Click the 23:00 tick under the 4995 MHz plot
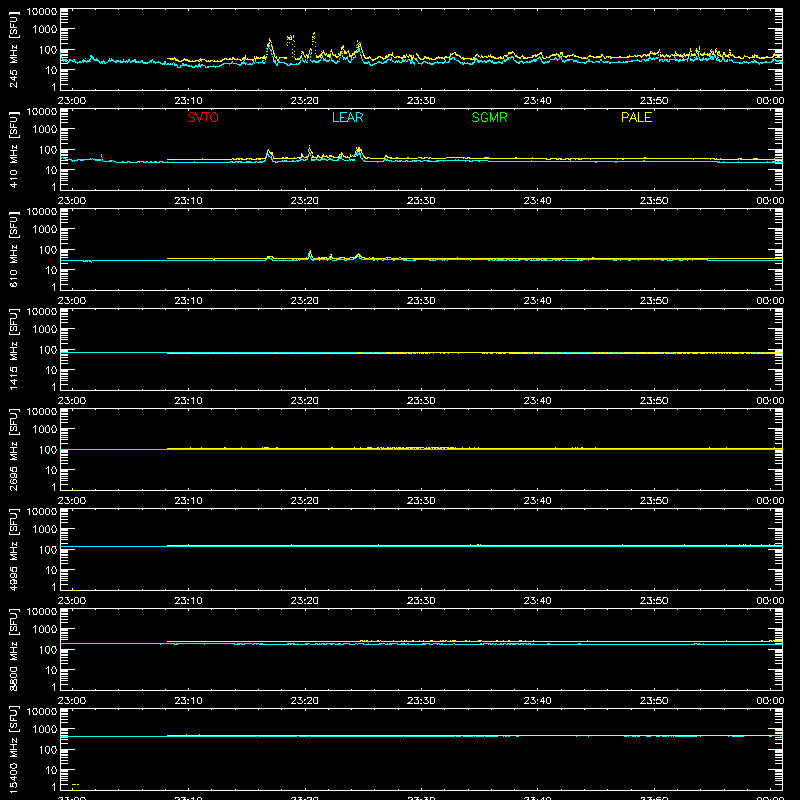Viewport: 800px width, 800px height. pyautogui.click(x=72, y=601)
